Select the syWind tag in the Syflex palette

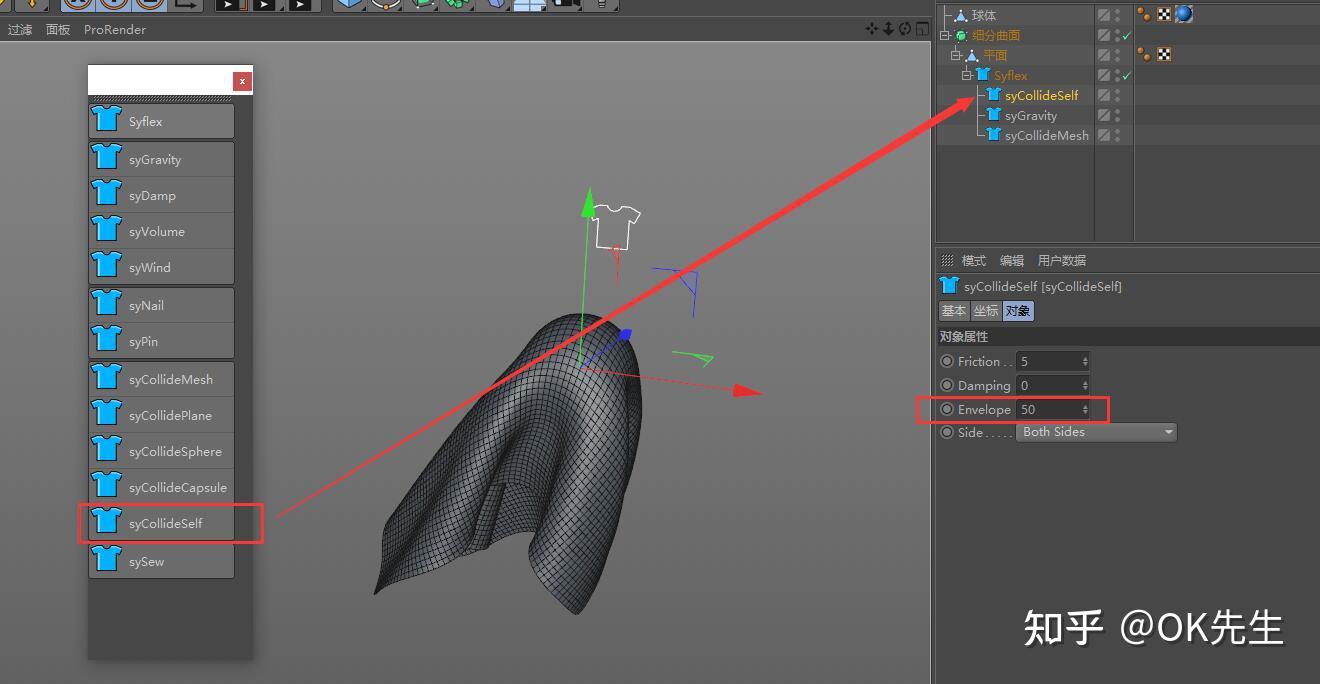(160, 267)
